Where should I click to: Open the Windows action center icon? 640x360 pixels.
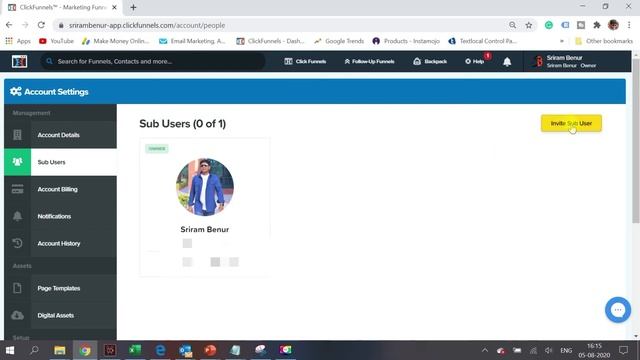tap(623, 350)
